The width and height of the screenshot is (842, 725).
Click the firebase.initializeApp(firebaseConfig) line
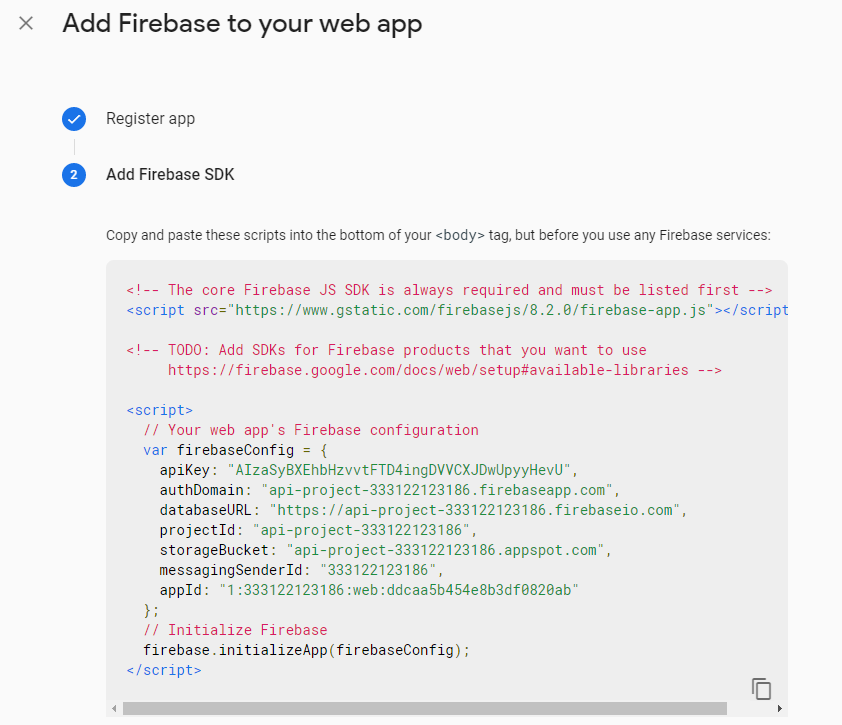tap(306, 650)
